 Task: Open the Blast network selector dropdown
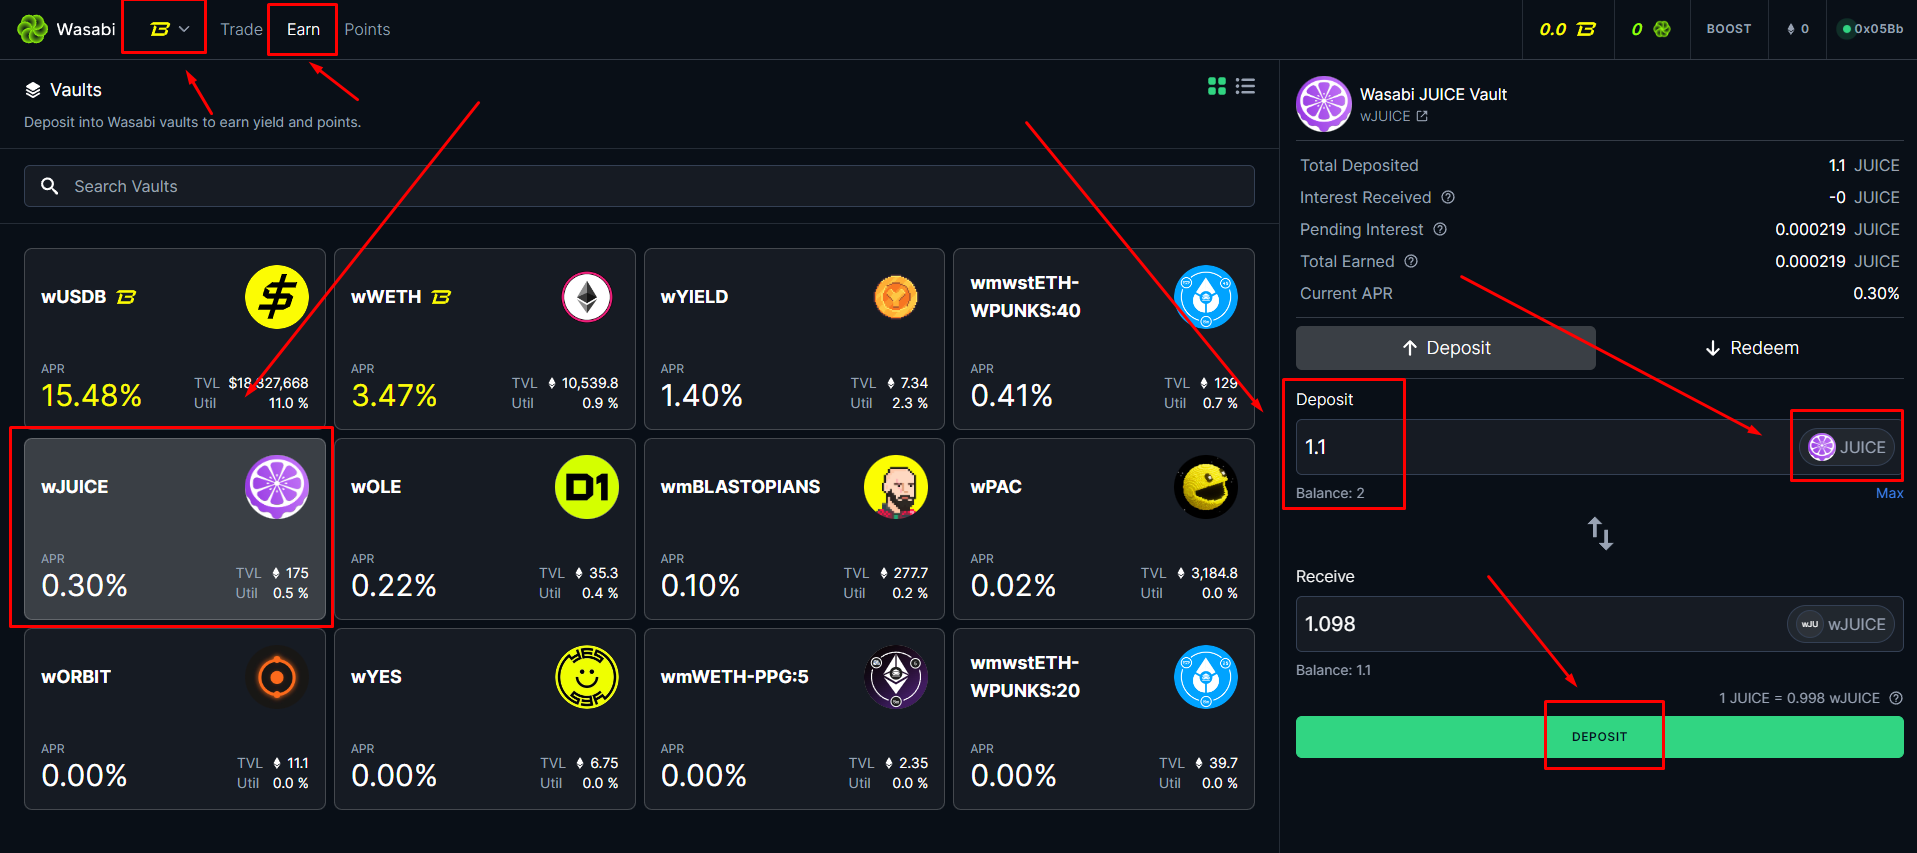tap(169, 29)
